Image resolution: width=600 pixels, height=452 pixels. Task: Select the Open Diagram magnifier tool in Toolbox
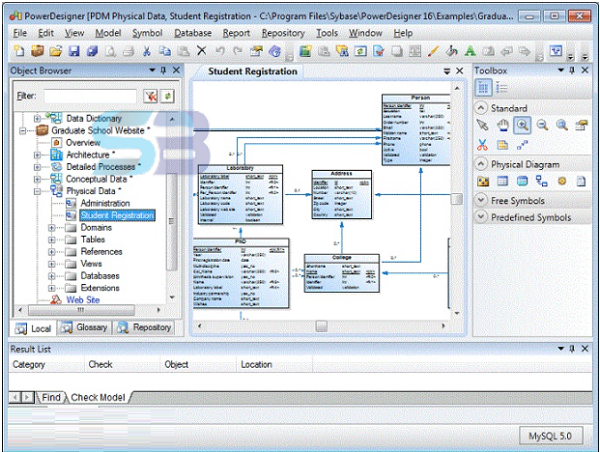(x=562, y=125)
